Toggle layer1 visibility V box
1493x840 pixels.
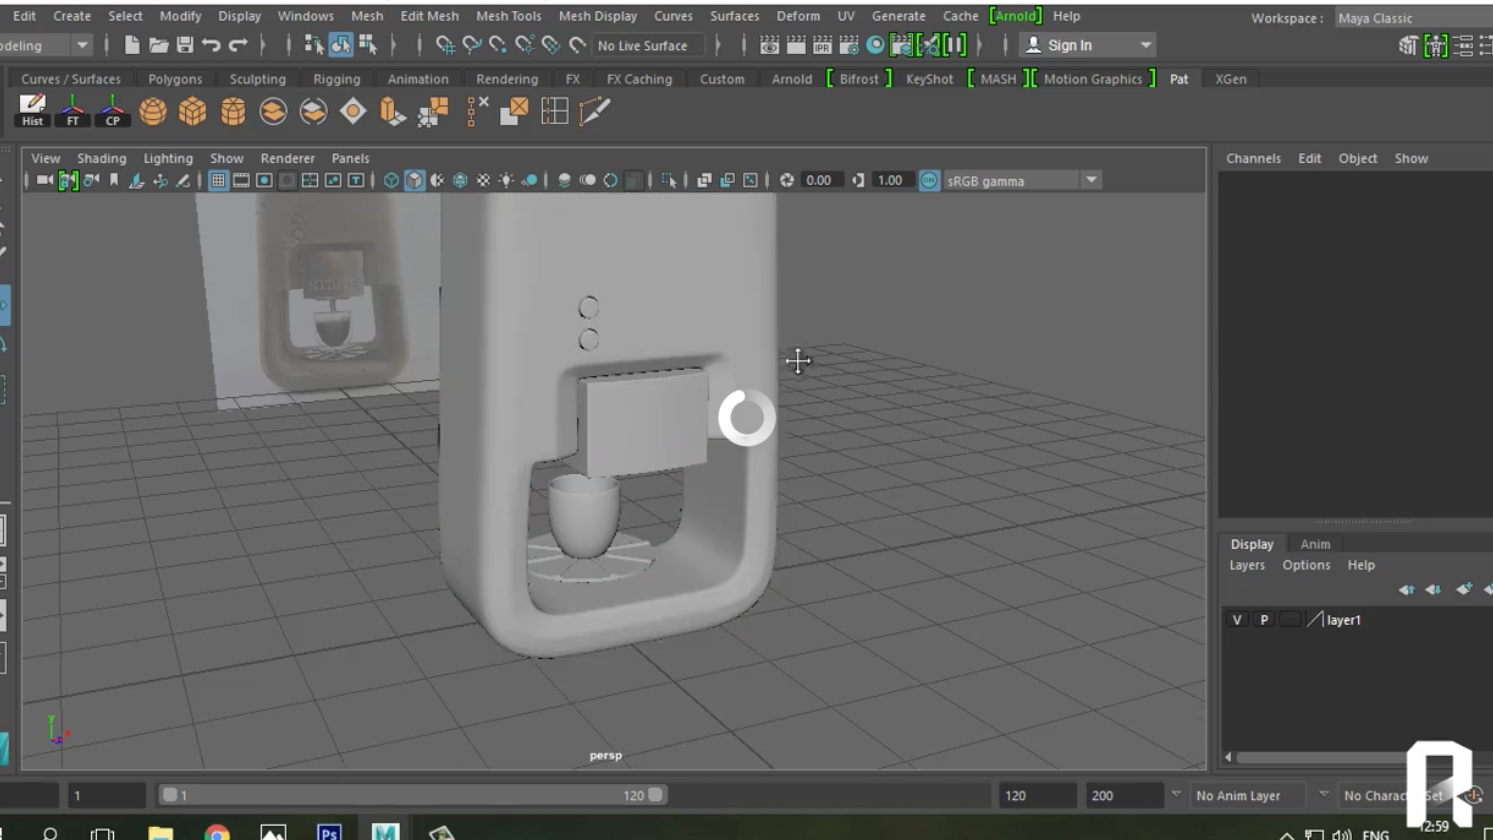(1237, 620)
